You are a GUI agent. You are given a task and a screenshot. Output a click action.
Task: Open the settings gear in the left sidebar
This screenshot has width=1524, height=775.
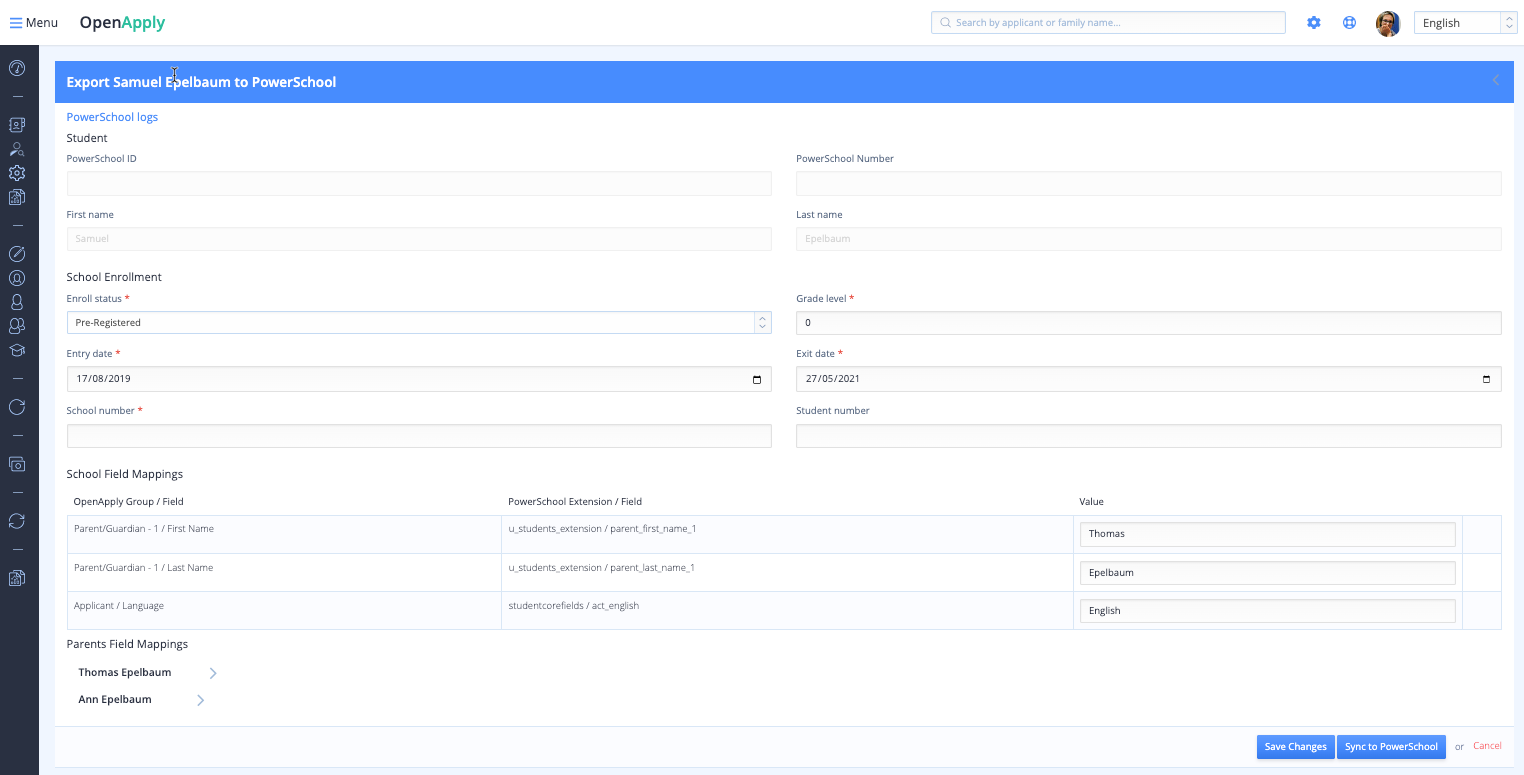coord(17,173)
